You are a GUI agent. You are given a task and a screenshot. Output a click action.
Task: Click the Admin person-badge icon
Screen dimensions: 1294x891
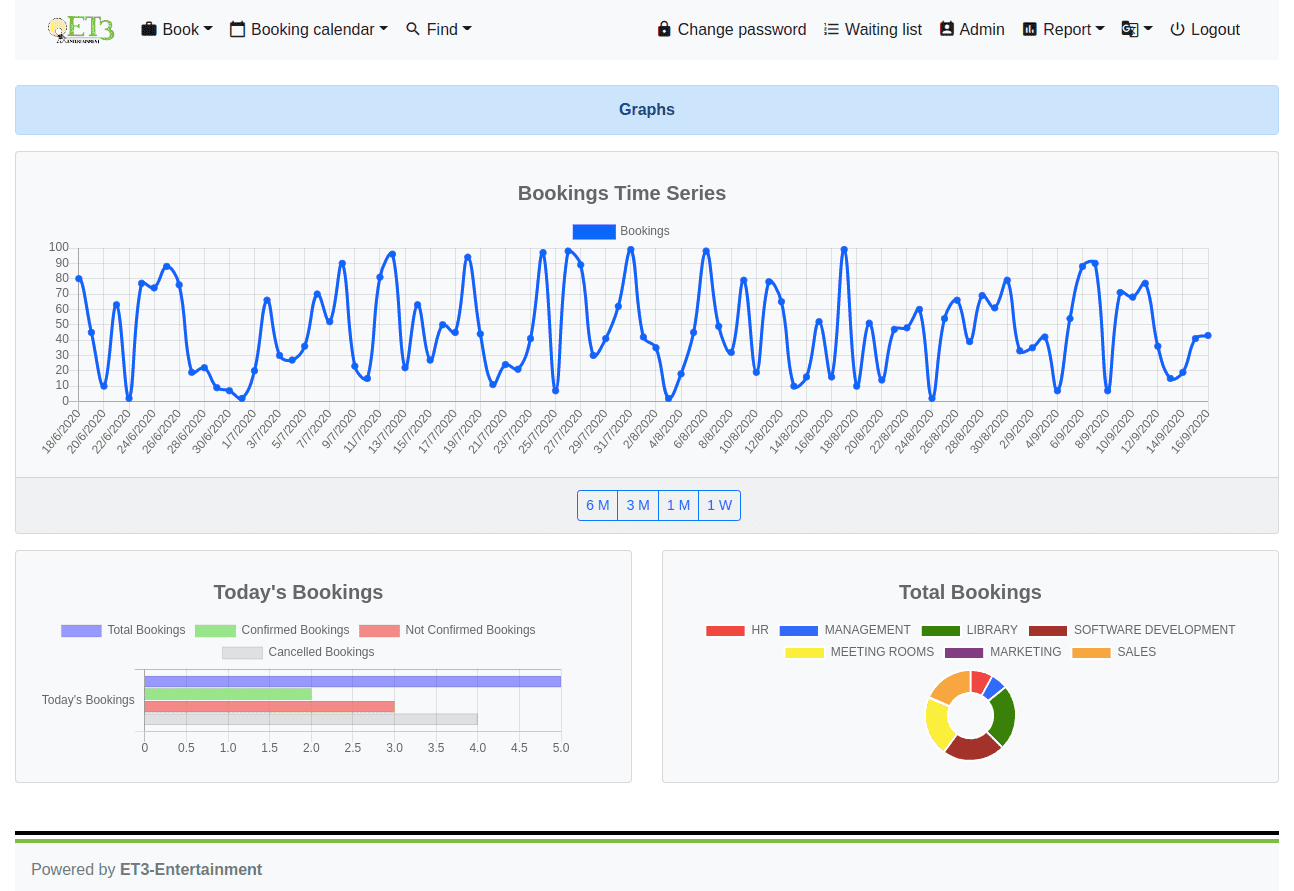[x=947, y=29]
